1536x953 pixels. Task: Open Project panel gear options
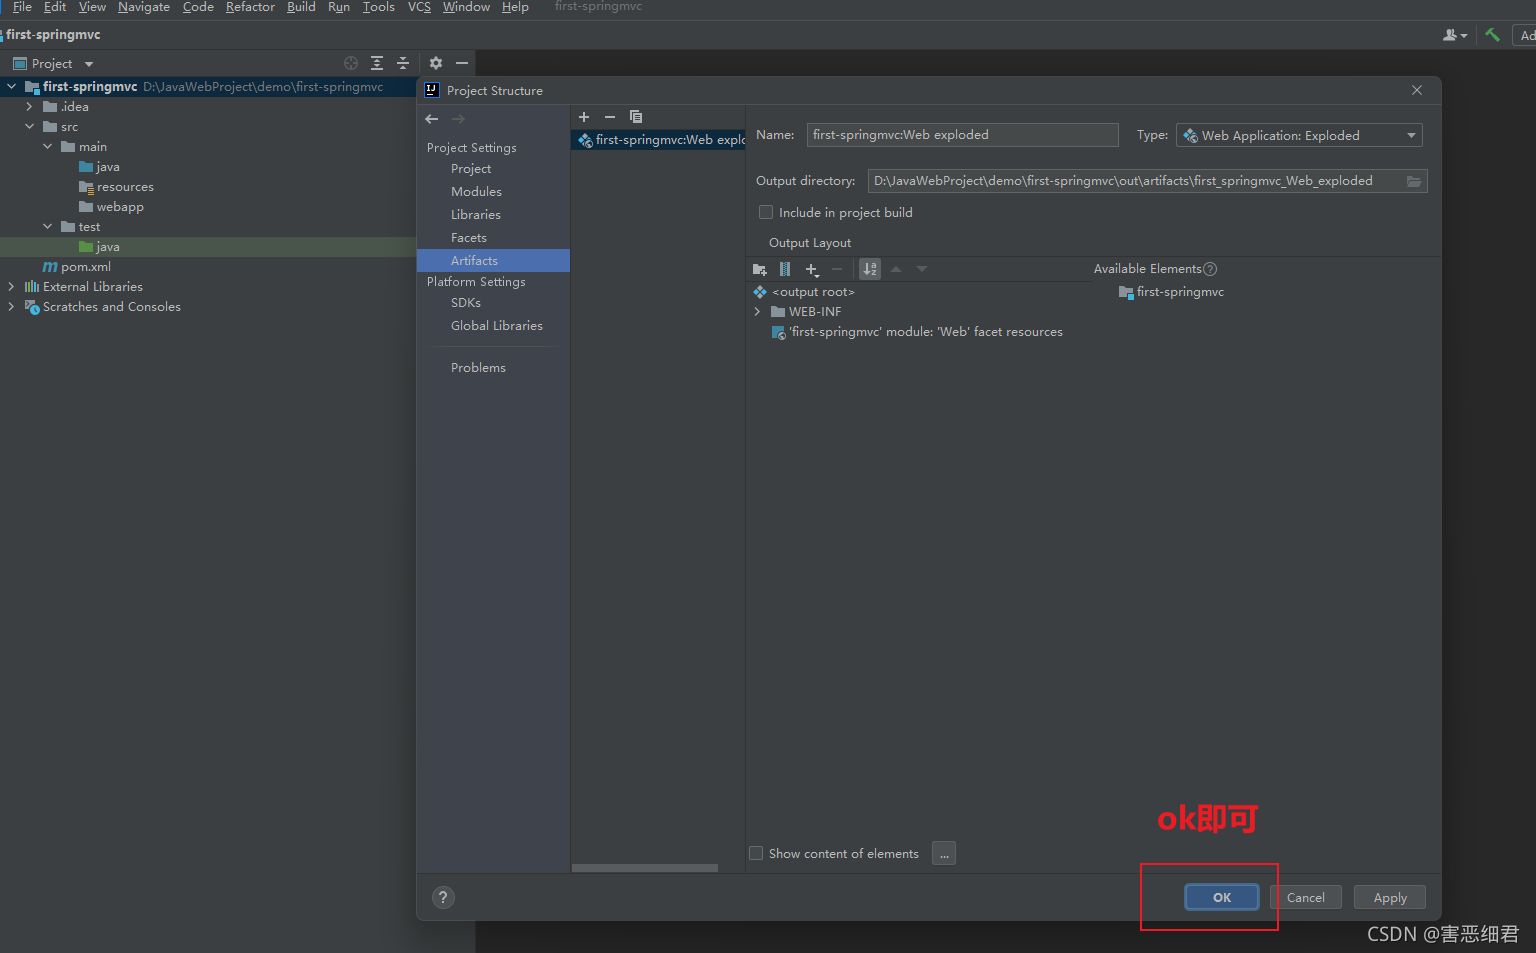coord(436,63)
